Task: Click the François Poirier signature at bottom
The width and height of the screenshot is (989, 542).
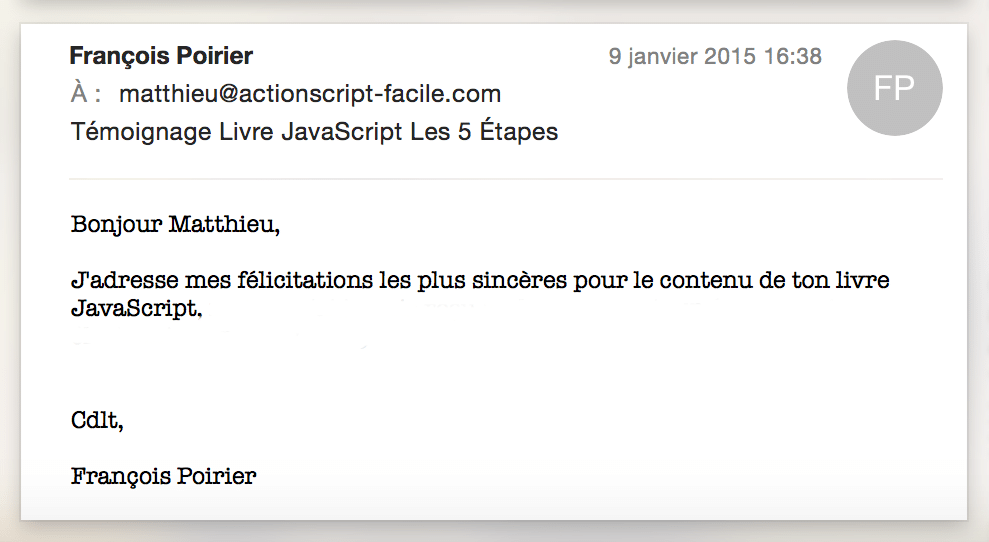Action: (163, 476)
